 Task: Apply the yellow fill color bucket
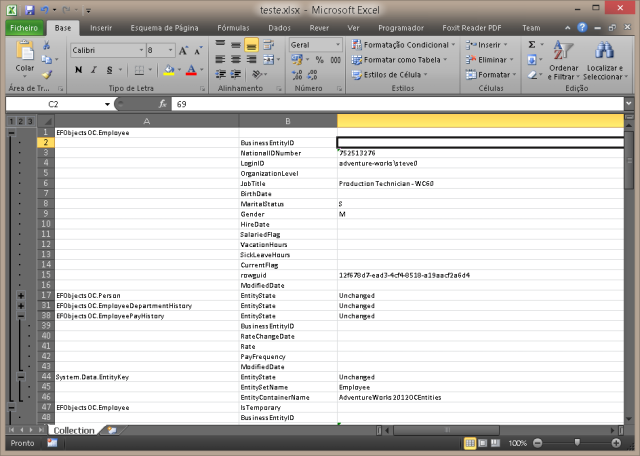point(169,70)
